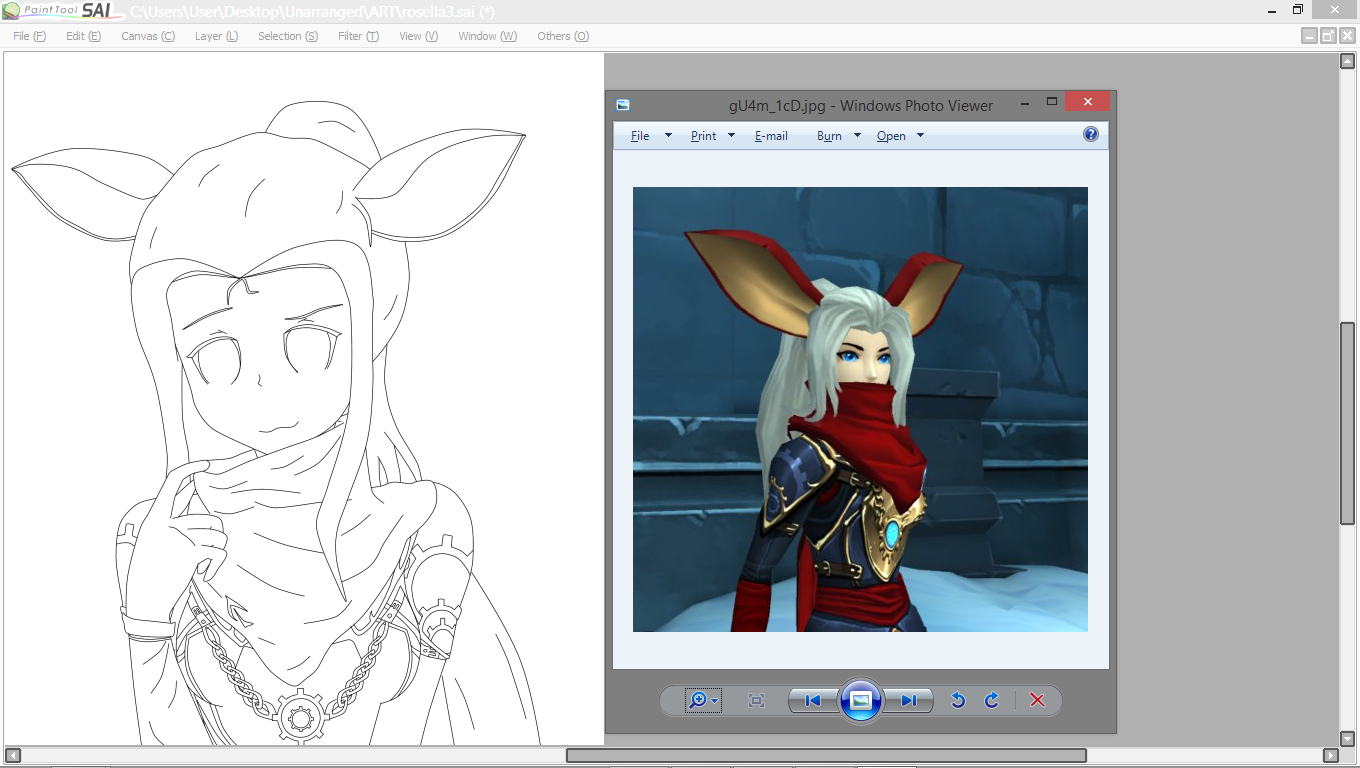Click the vertical scrollbar thumb in SAI
1360x768 pixels.
coord(1347,423)
